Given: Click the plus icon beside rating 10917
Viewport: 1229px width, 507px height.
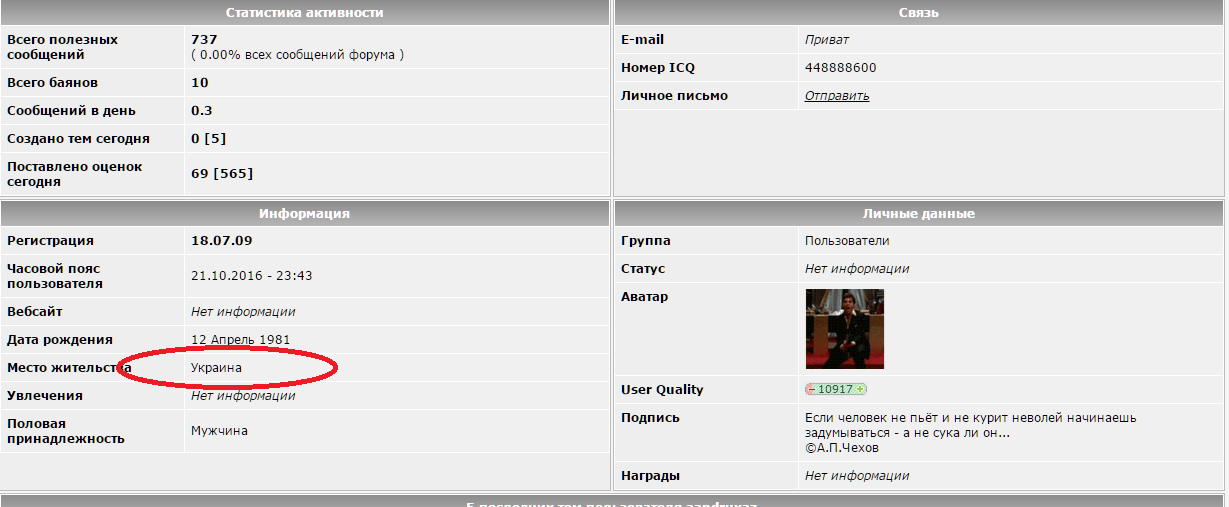Looking at the screenshot, I should point(860,389).
